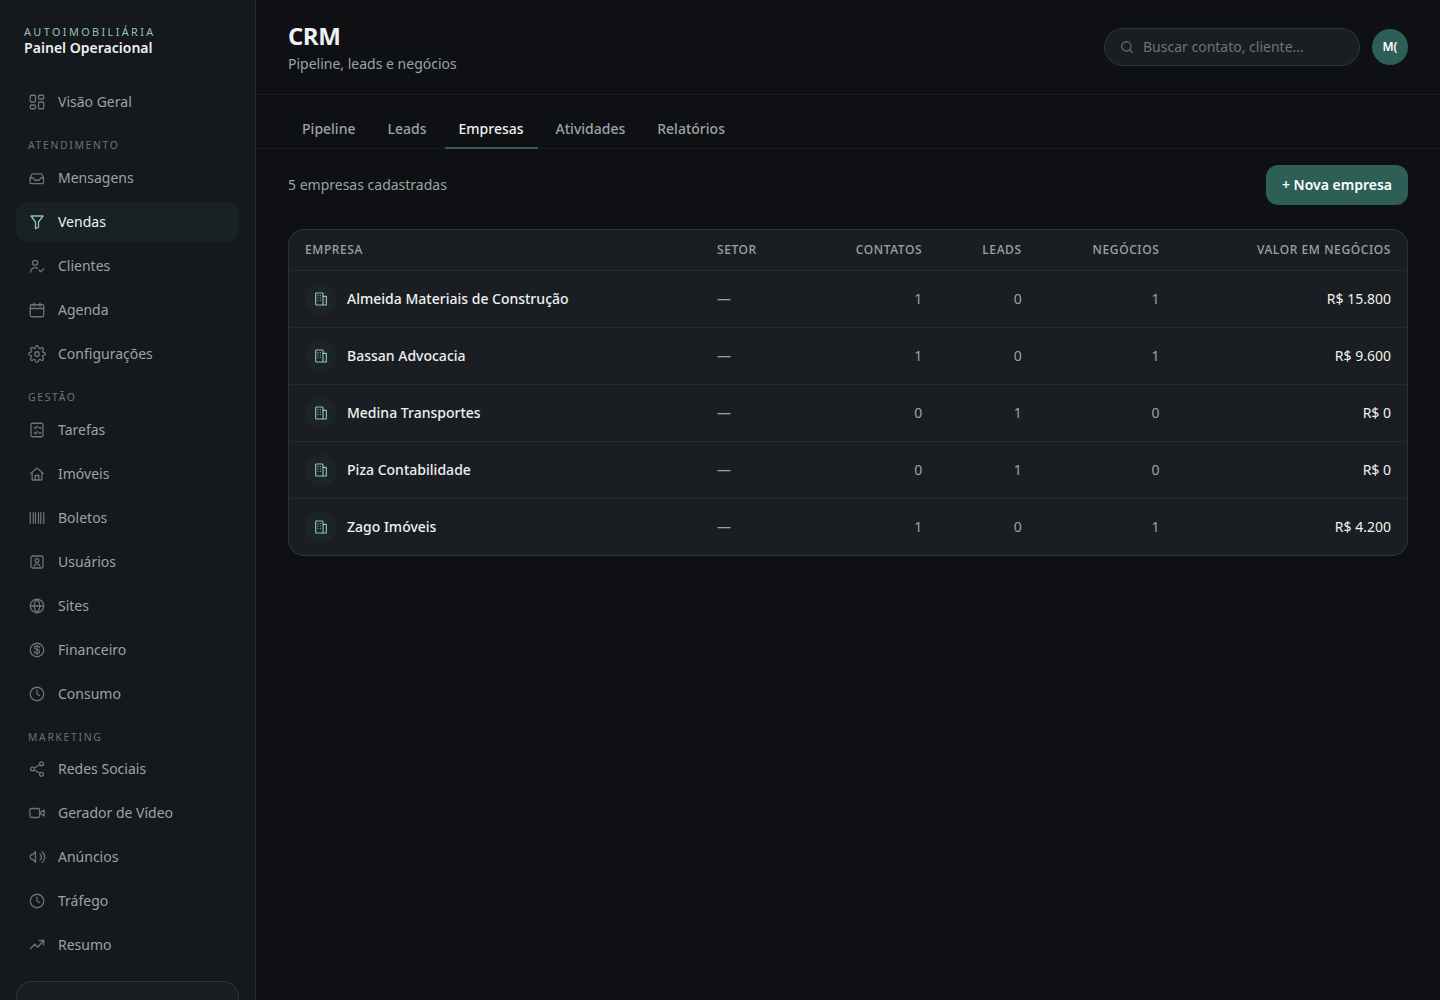Click the Agenda calendar icon
Screen dimensions: 1440x1000
37,310
